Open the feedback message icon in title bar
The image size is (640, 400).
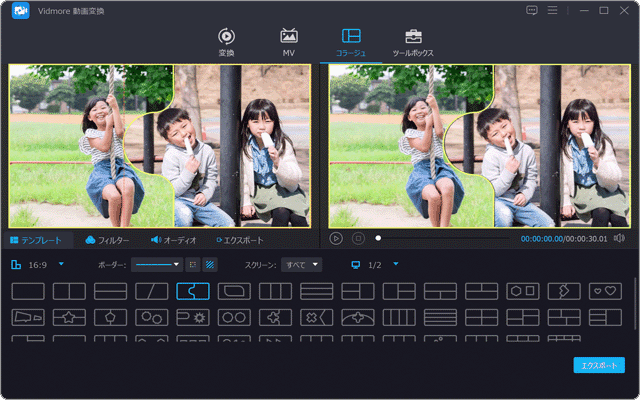click(x=532, y=11)
